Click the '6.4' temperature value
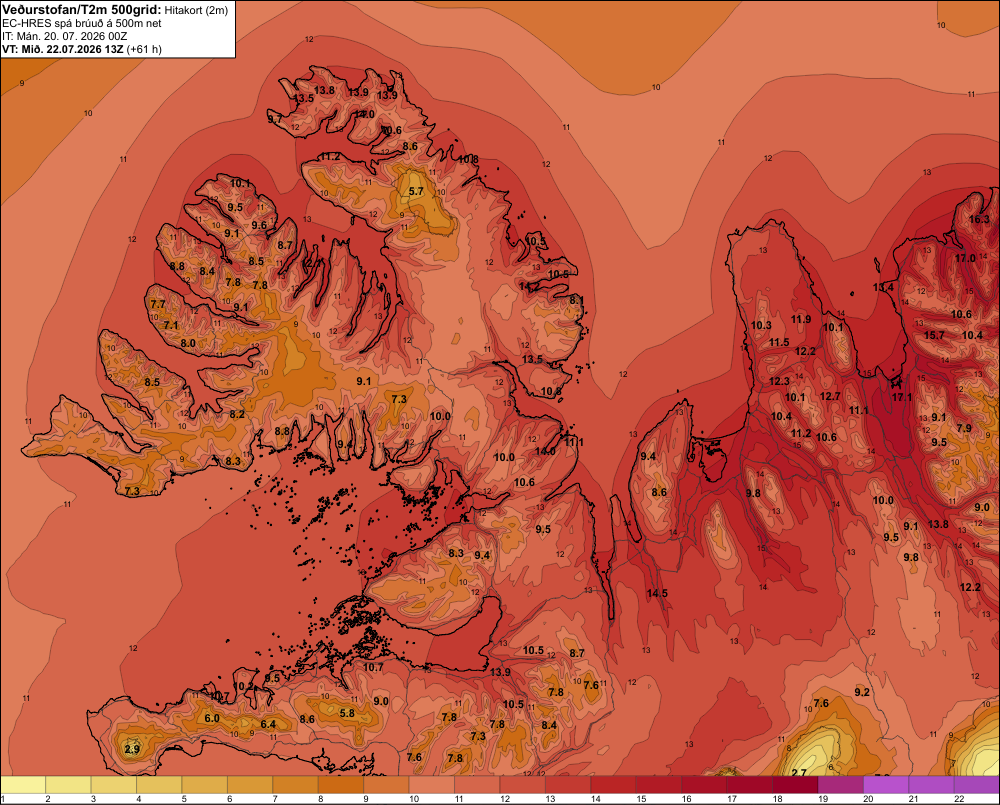The width and height of the screenshot is (1000, 805). 268,724
